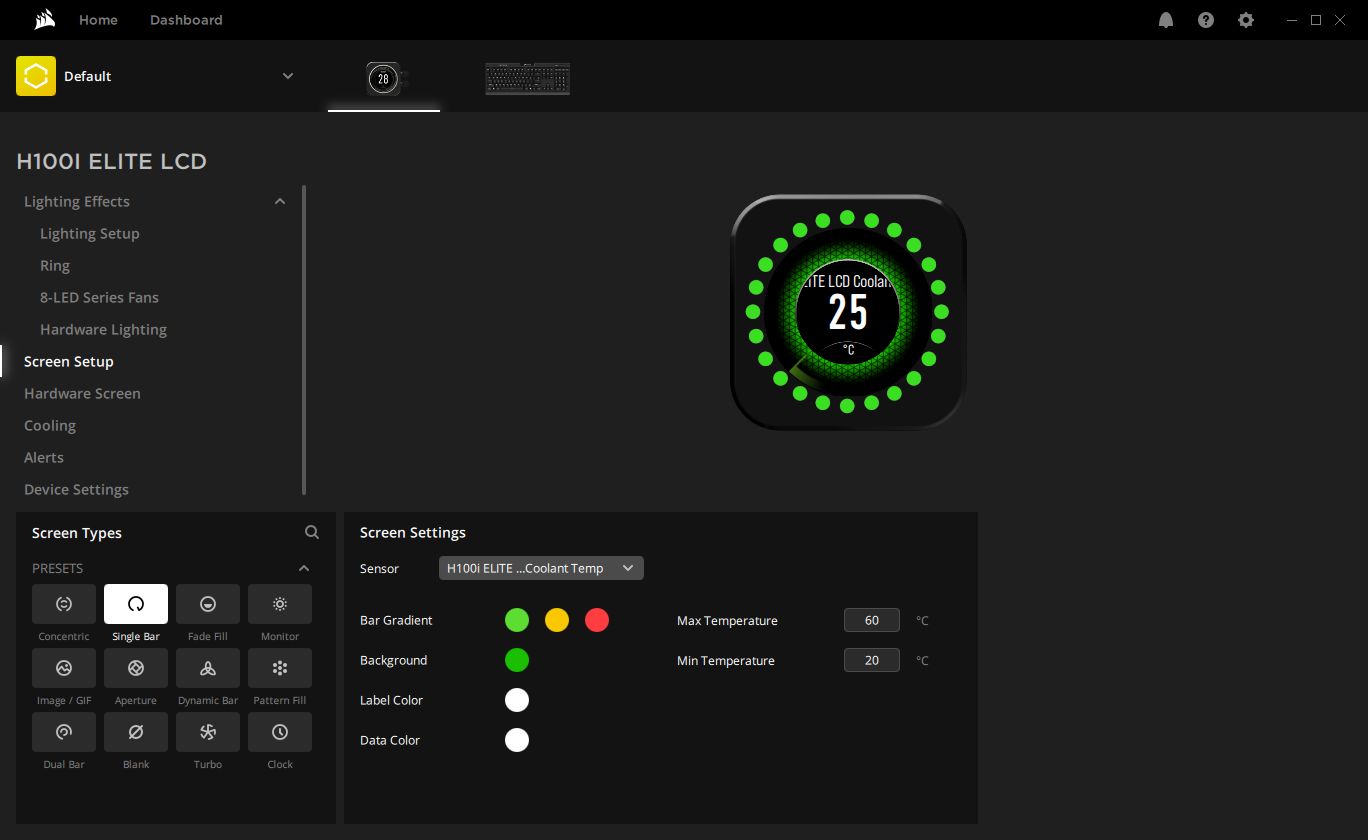Collapse the Lighting Effects section
Viewport: 1368px width, 840px height.
(280, 201)
